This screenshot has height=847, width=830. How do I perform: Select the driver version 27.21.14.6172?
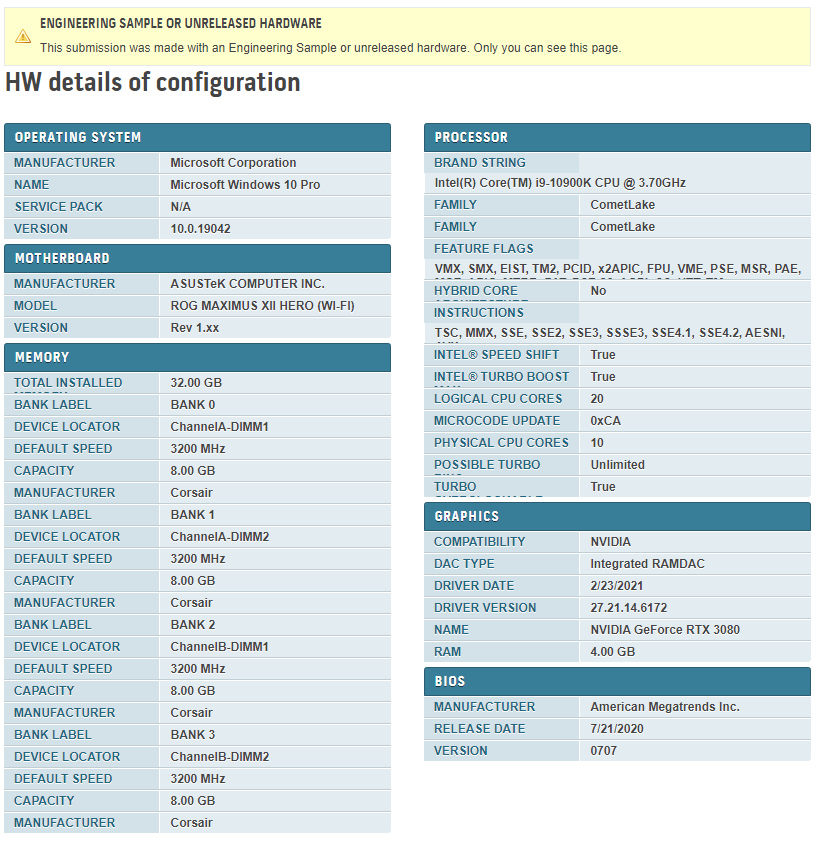click(x=628, y=608)
